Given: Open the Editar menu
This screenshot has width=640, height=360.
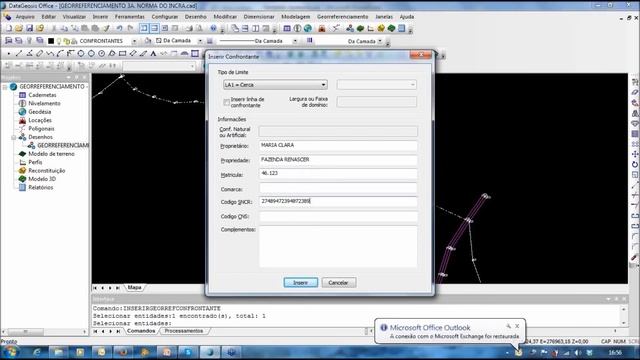Looking at the screenshot, I should pyautogui.click(x=49, y=17).
